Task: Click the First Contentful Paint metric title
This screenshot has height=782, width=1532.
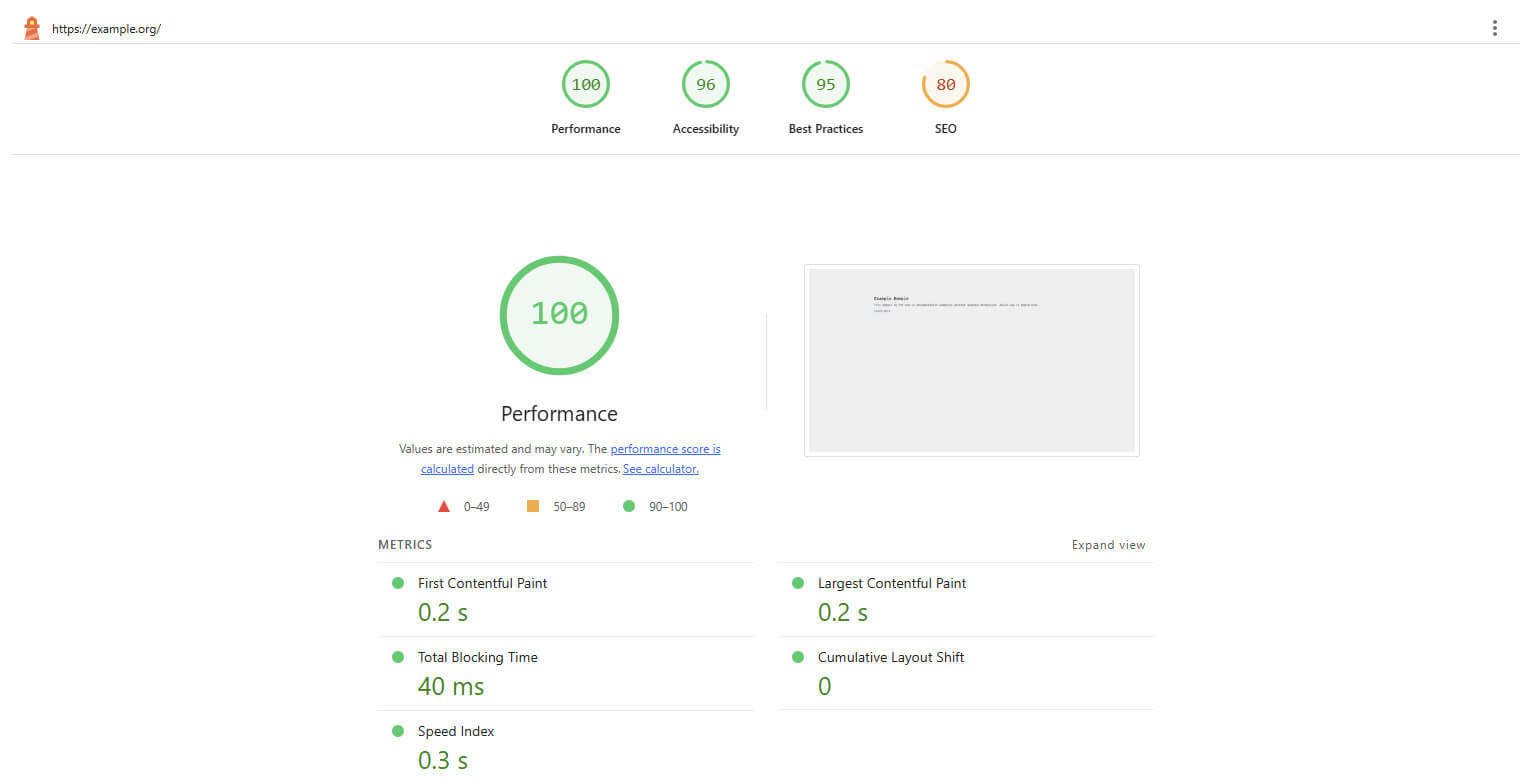Action: point(483,583)
